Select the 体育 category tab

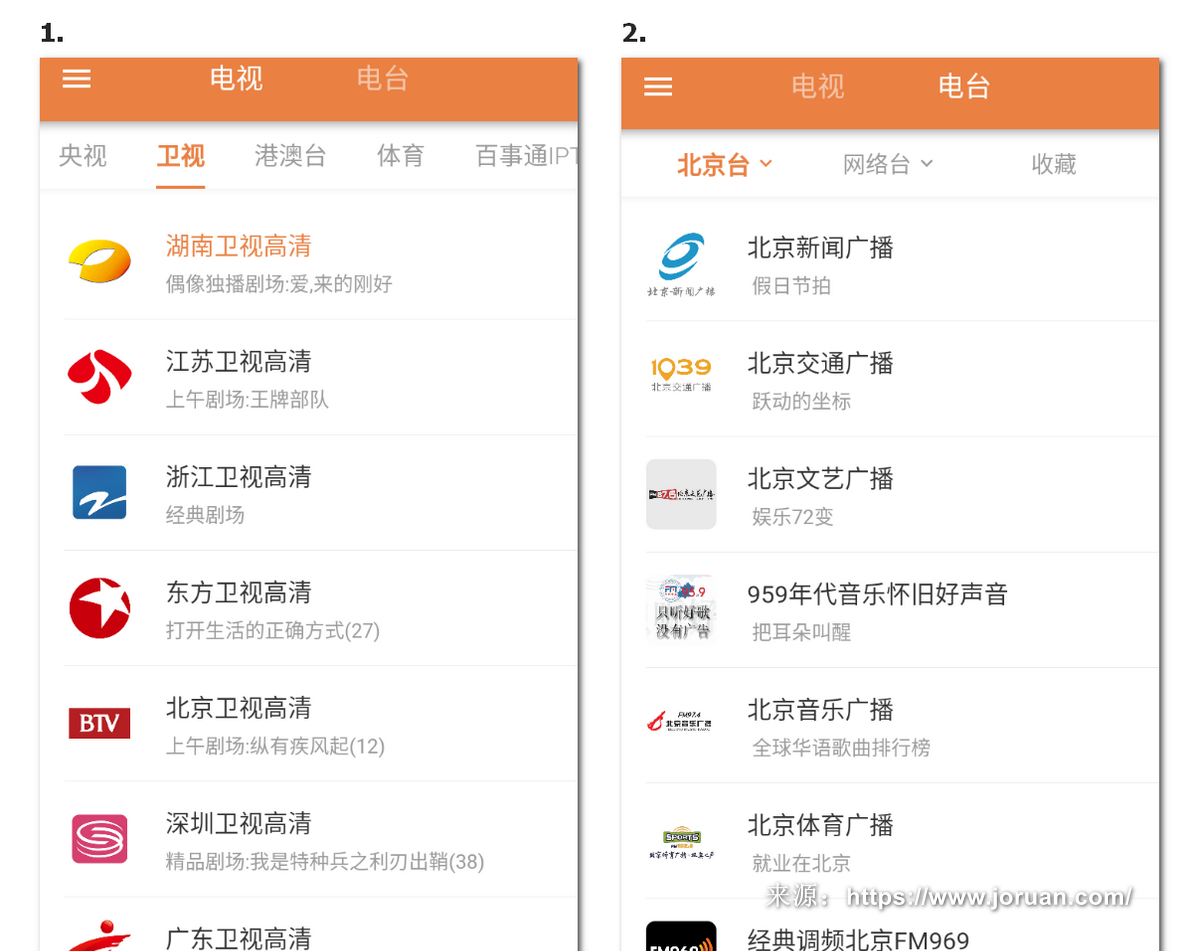click(x=400, y=156)
